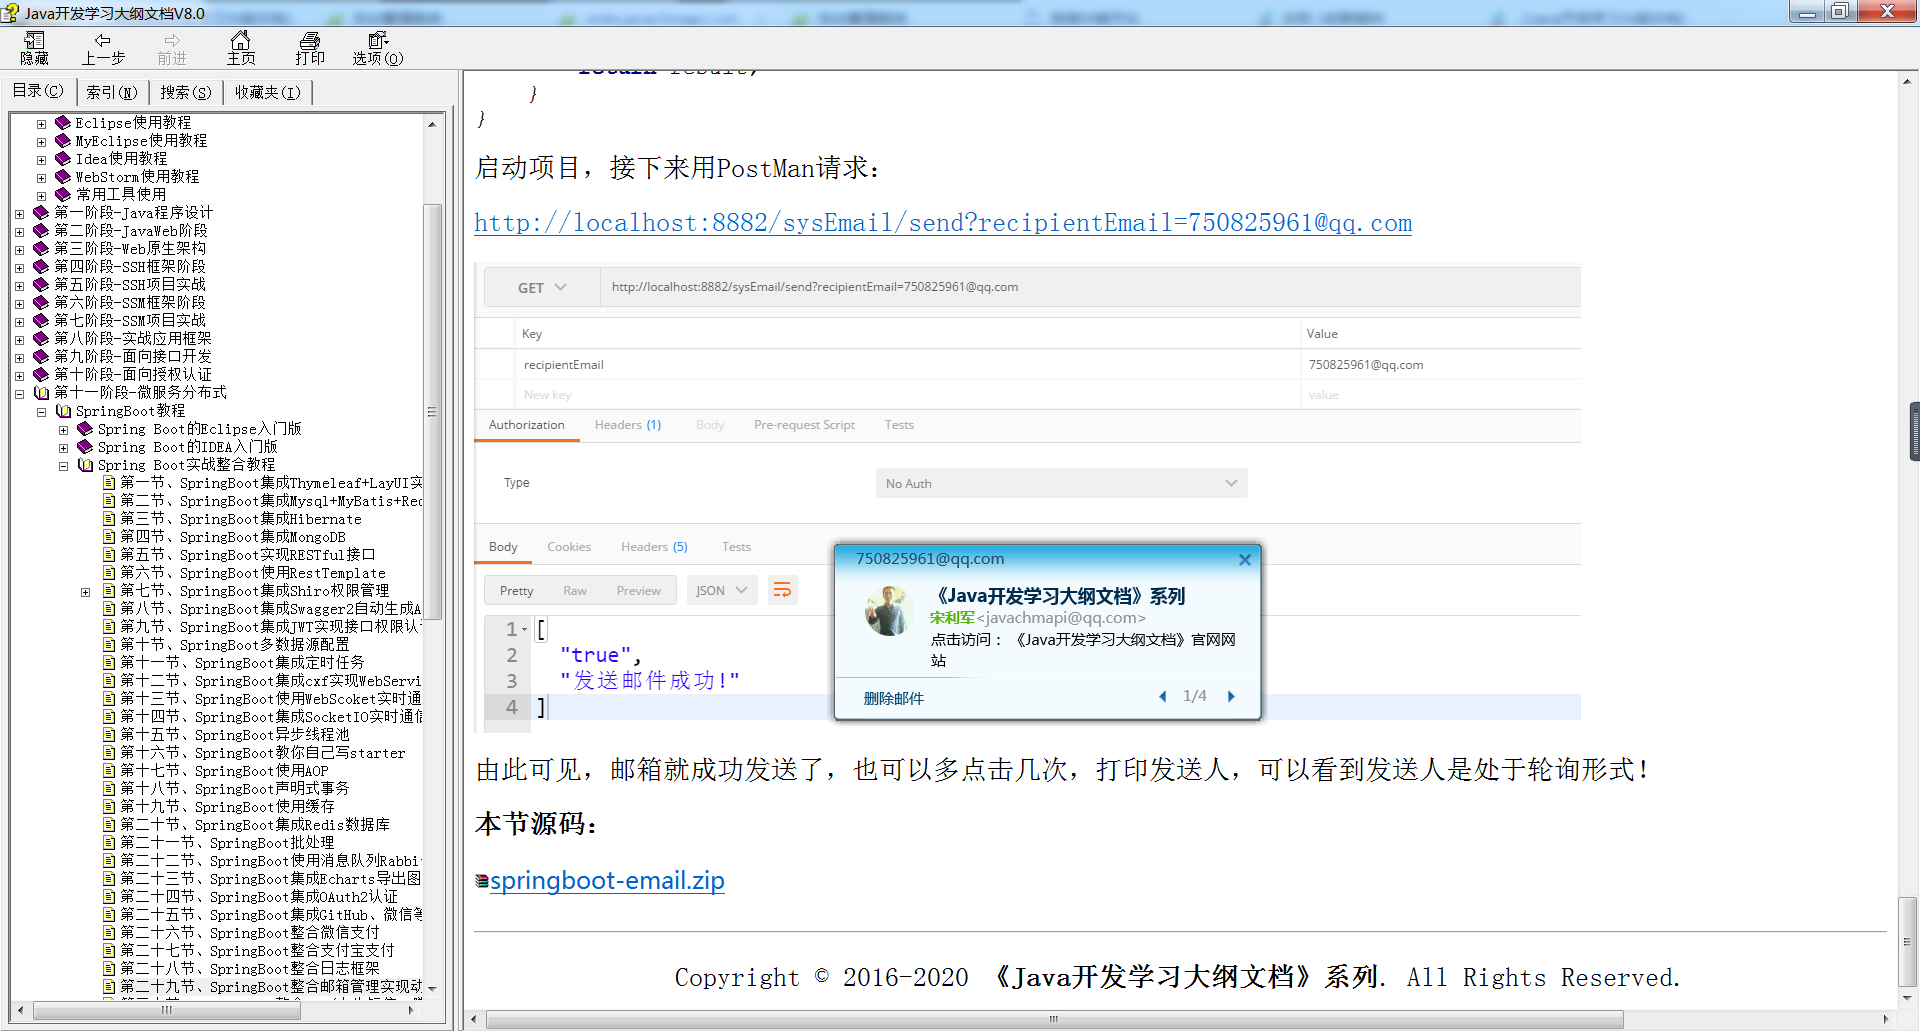Open the localhost sysEmail send hyperlink
1920x1031 pixels.
[x=942, y=222]
